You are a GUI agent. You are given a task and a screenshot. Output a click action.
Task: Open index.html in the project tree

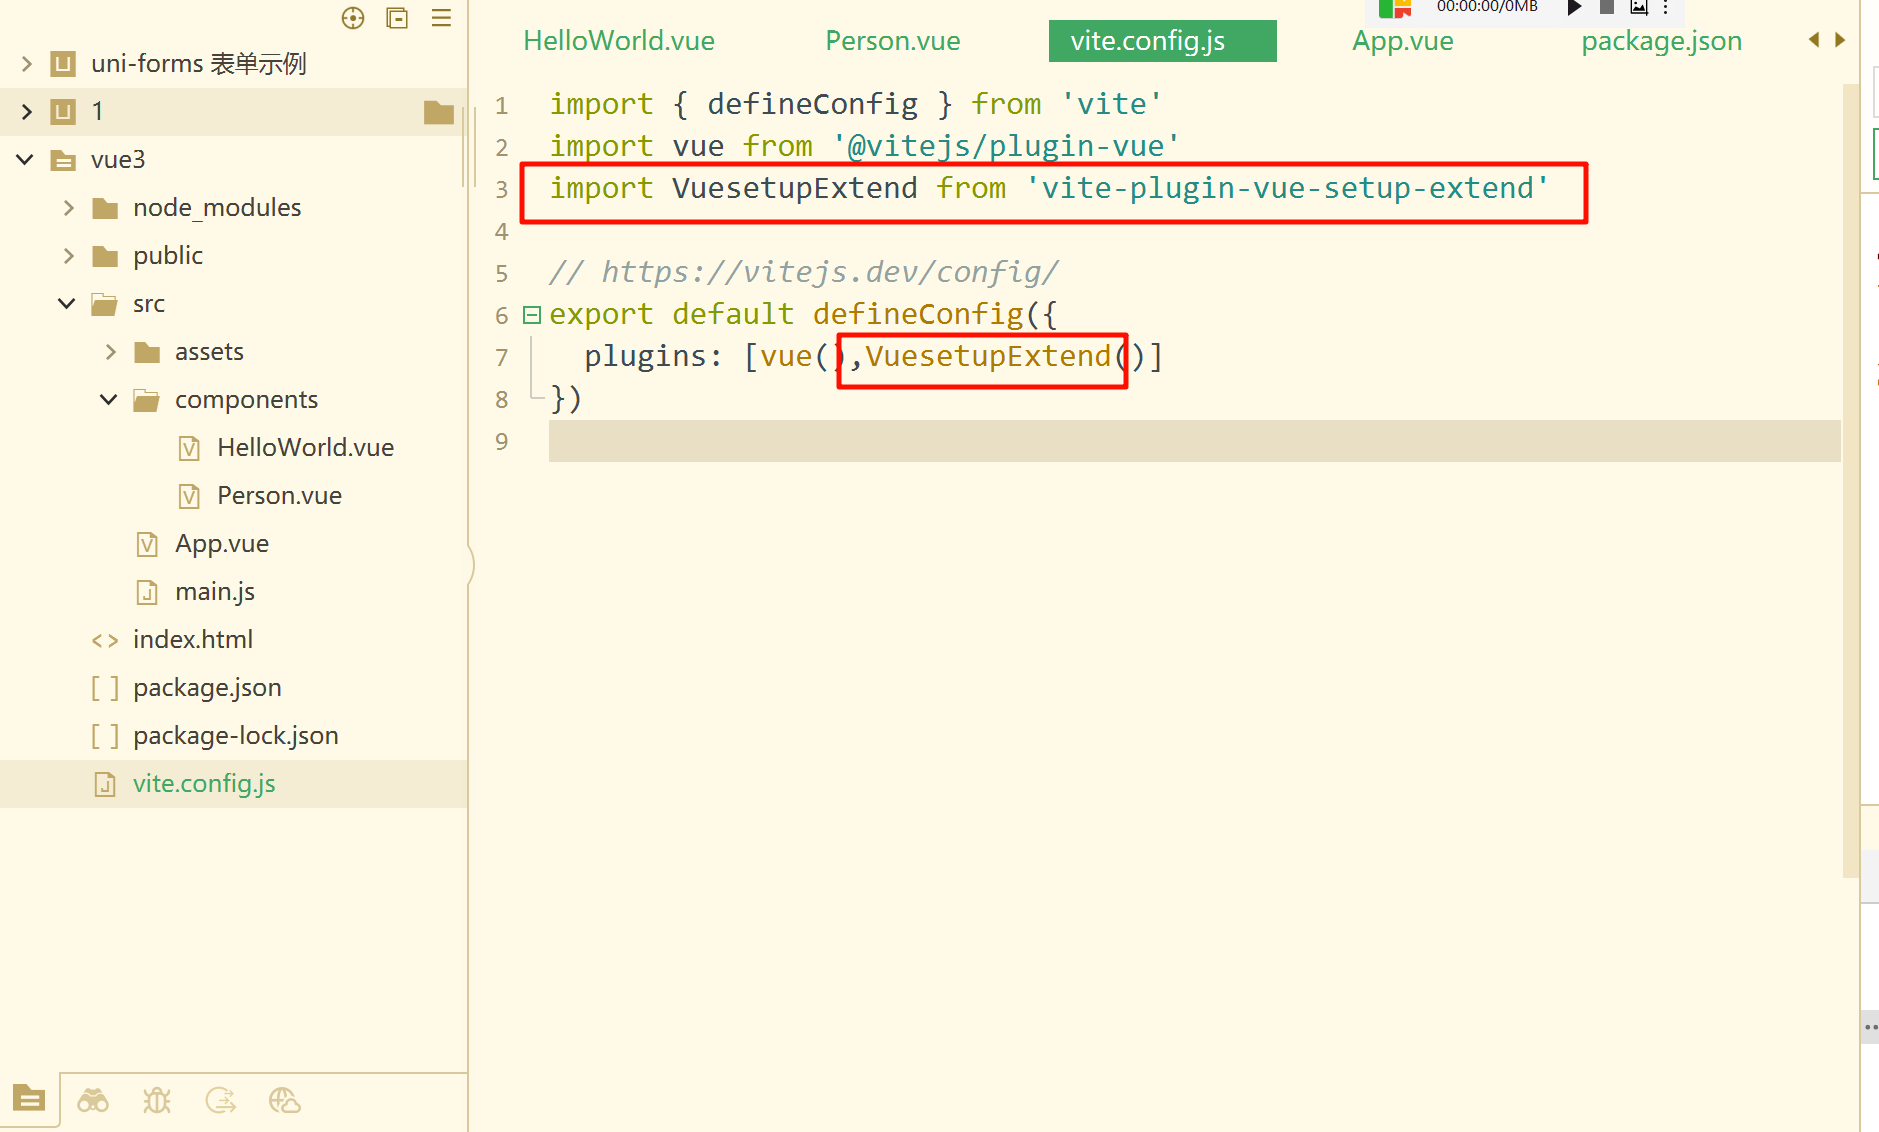[x=193, y=640]
